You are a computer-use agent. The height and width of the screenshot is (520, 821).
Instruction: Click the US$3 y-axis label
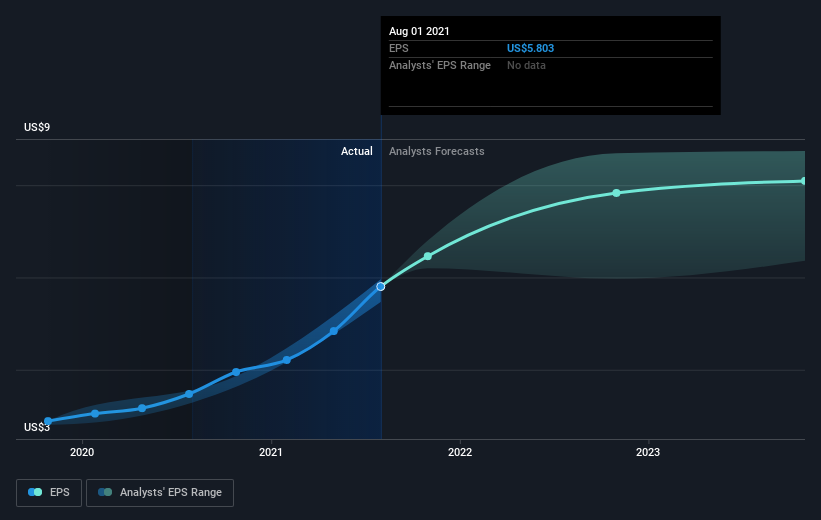pyautogui.click(x=37, y=427)
